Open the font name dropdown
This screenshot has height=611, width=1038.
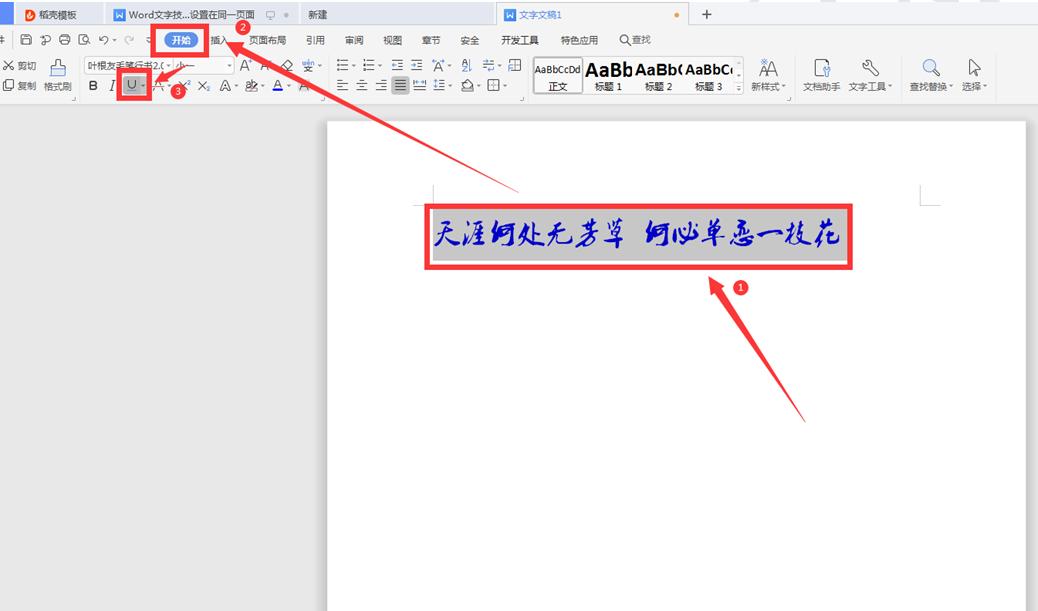pyautogui.click(x=168, y=65)
